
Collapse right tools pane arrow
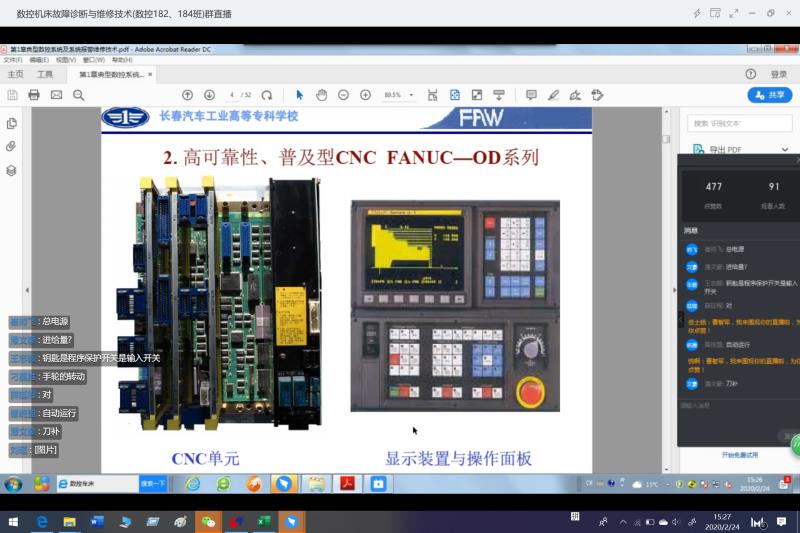(x=674, y=290)
